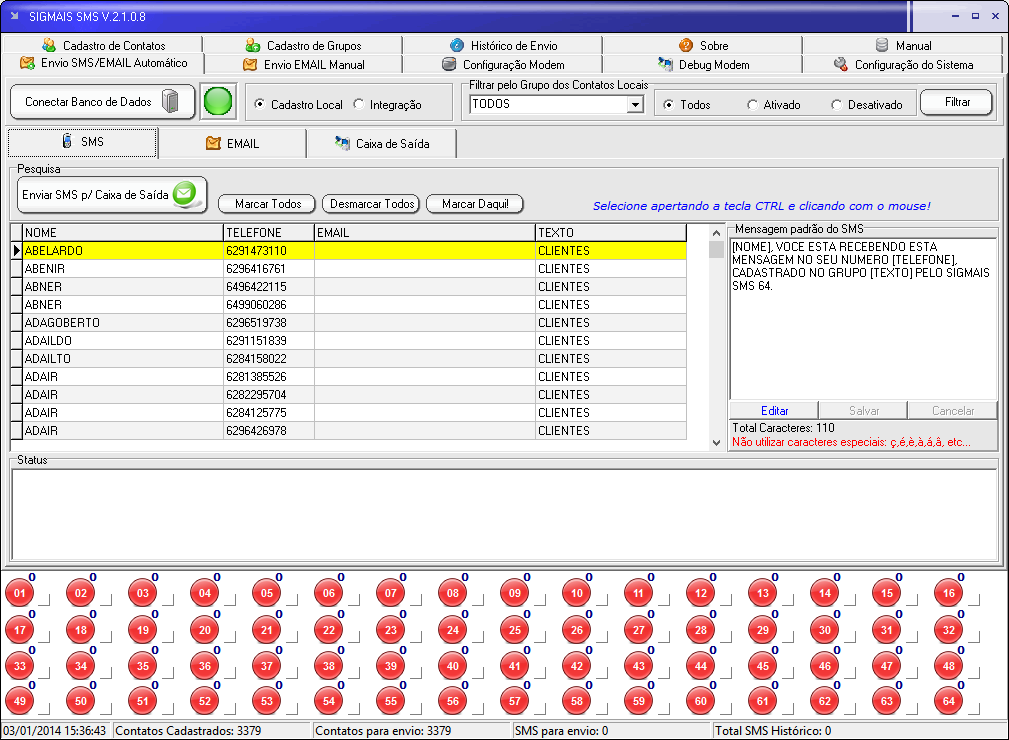This screenshot has height=740, width=1009.
Task: Open the contact group filter dropdown
Action: 635,104
